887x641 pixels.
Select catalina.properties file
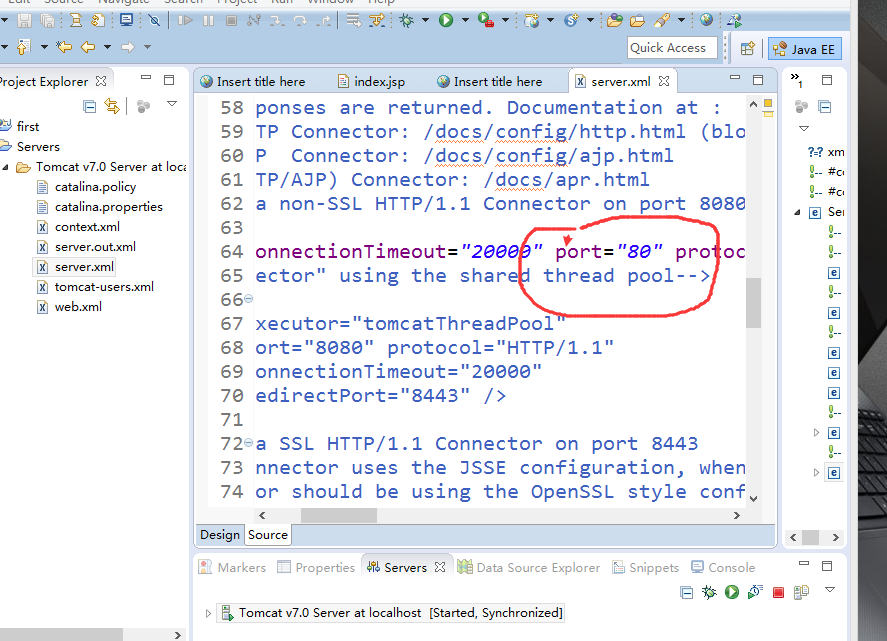pyautogui.click(x=109, y=207)
